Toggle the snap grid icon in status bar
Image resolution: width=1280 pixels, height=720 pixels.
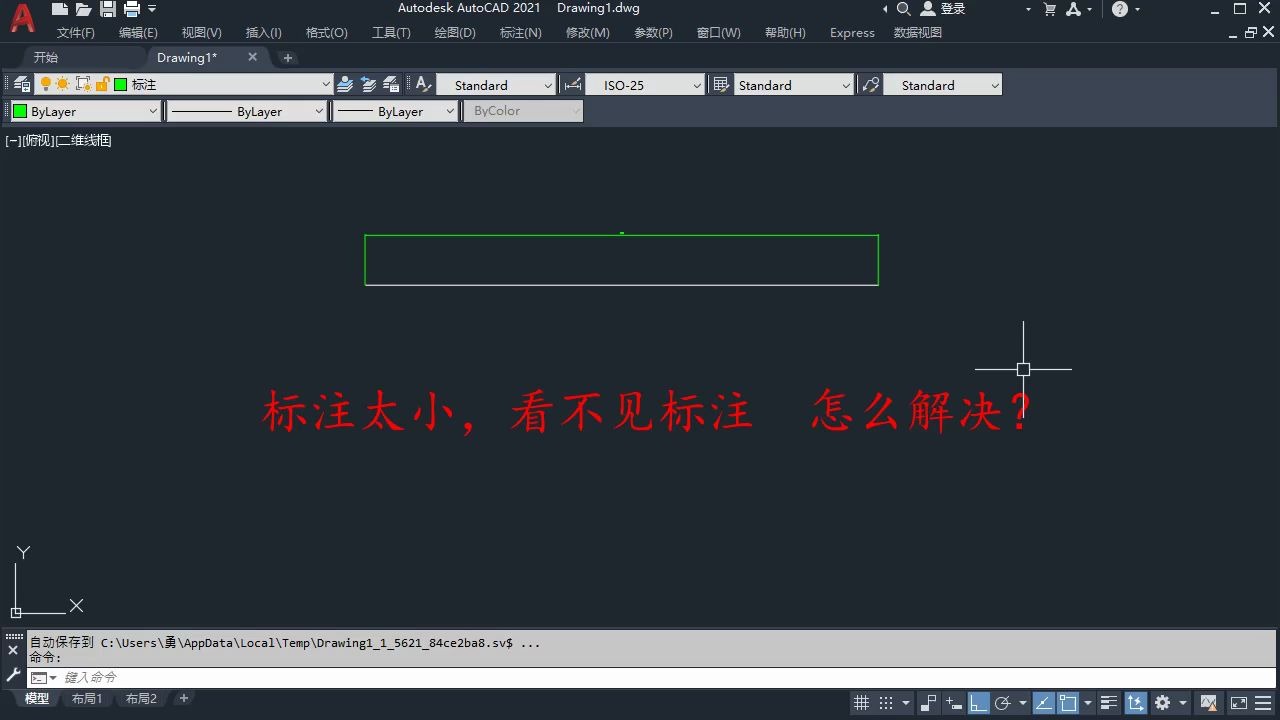point(884,702)
